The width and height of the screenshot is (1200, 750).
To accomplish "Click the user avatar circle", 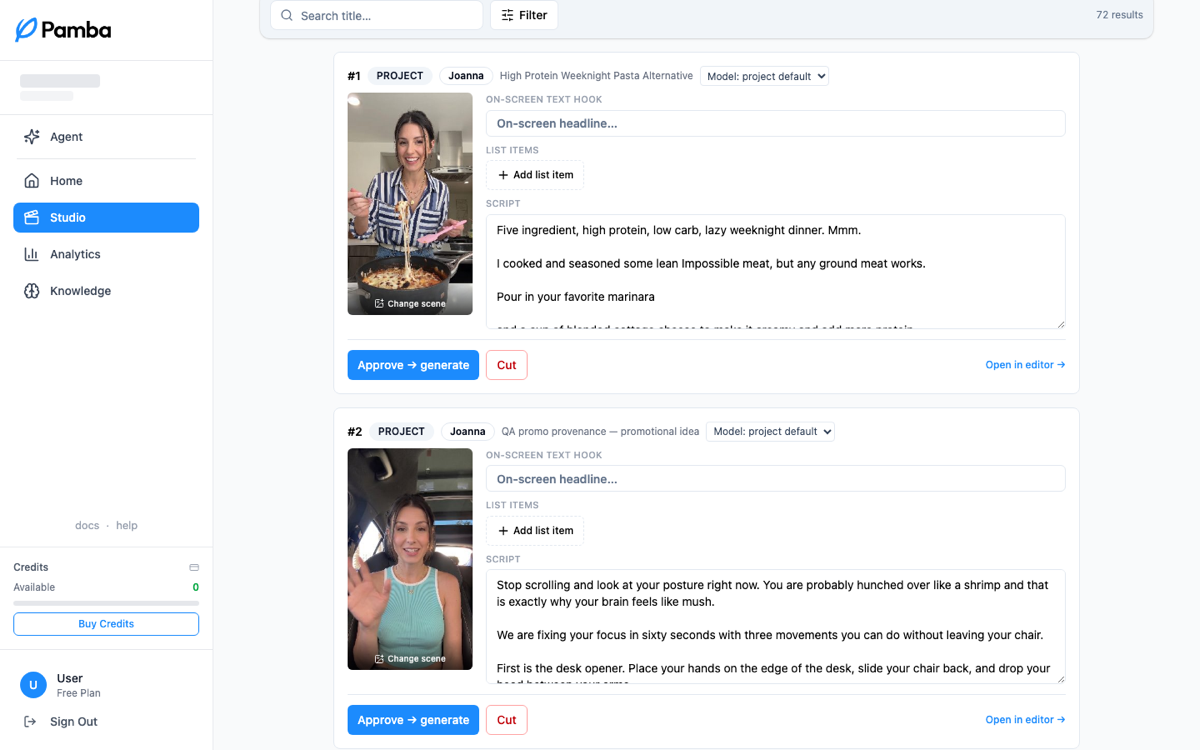I will (x=33, y=685).
